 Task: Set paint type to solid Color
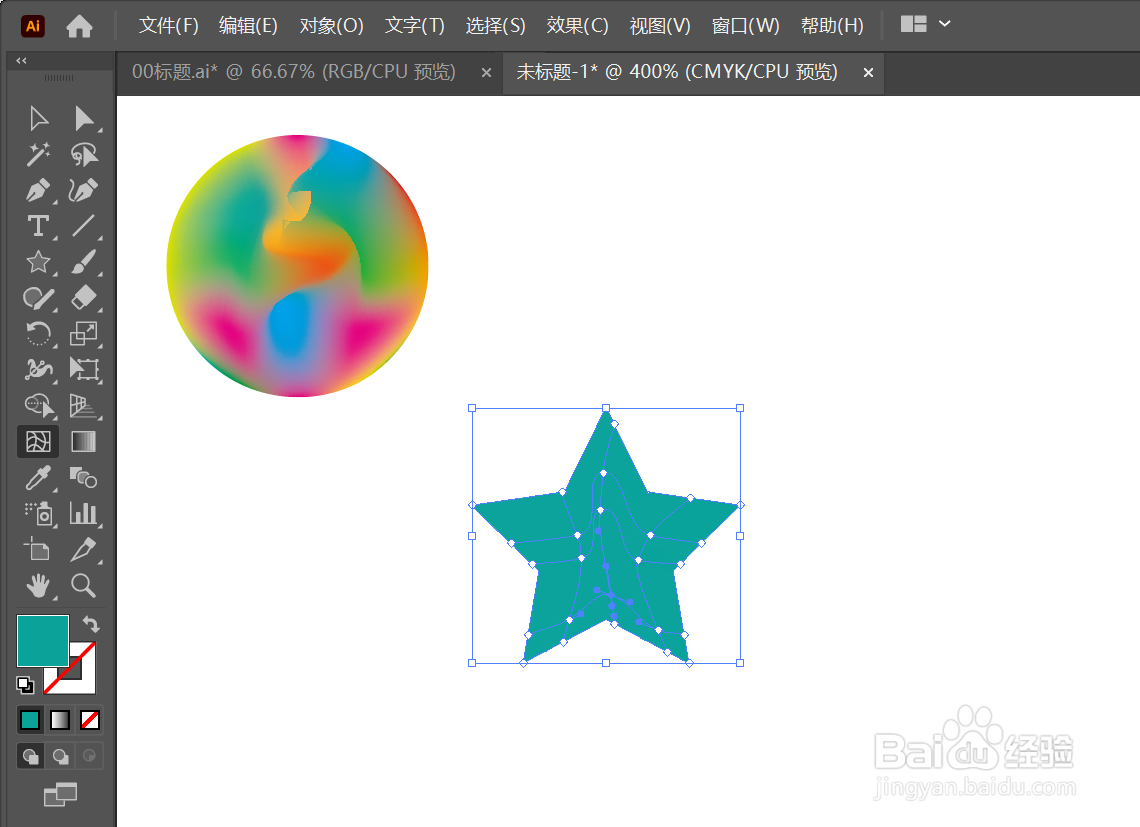click(31, 720)
